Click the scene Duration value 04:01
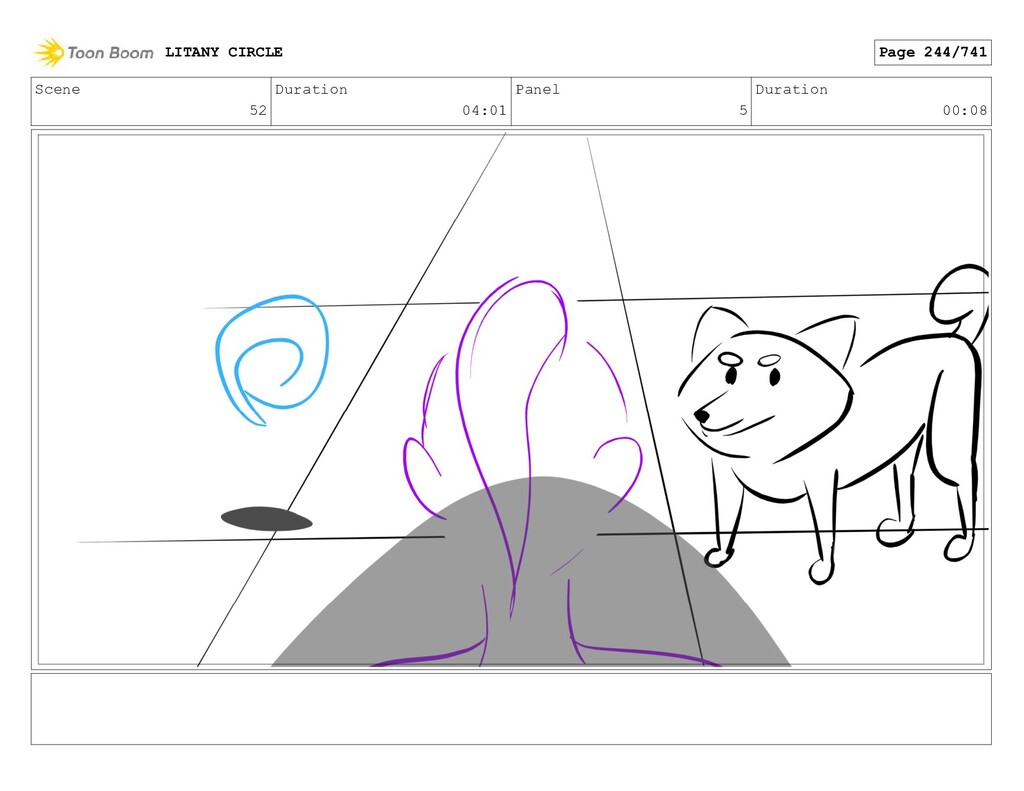The width and height of the screenshot is (1024, 791). 484,110
